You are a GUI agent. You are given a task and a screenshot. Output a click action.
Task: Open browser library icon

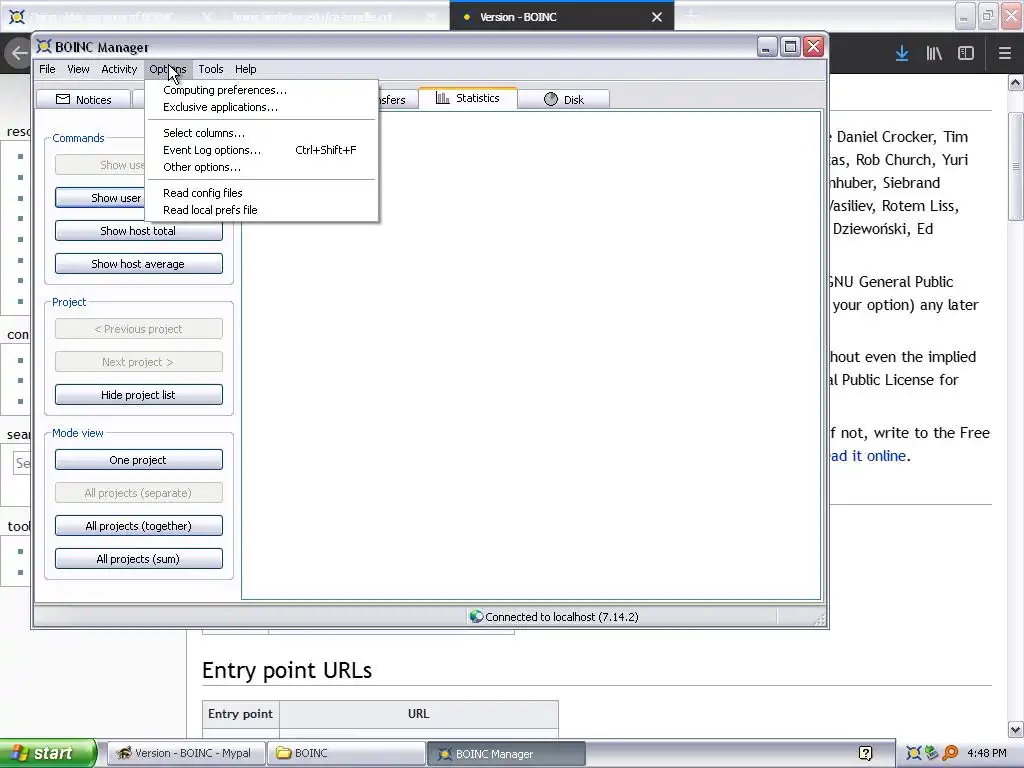click(934, 54)
